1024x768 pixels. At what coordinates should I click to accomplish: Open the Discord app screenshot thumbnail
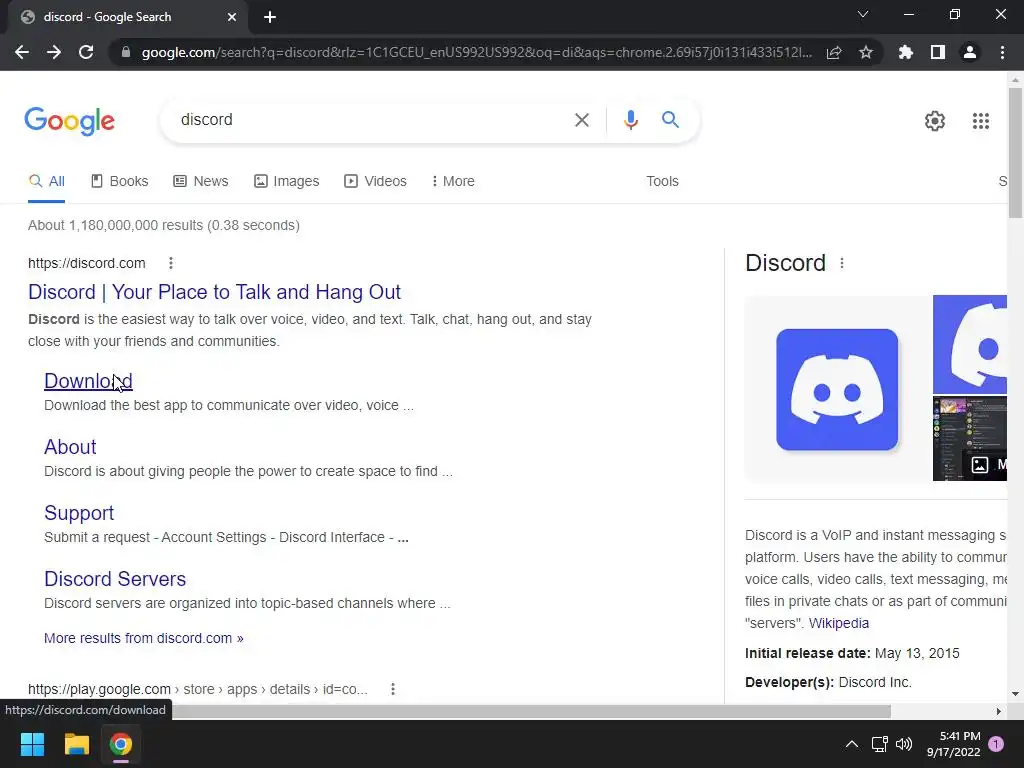[970, 438]
